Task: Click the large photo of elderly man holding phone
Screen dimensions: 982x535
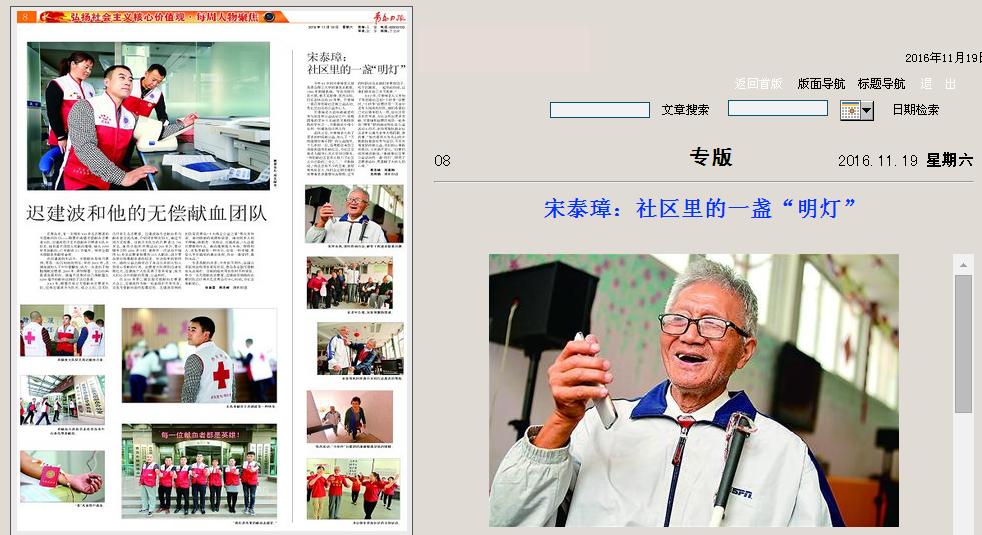Action: (693, 390)
